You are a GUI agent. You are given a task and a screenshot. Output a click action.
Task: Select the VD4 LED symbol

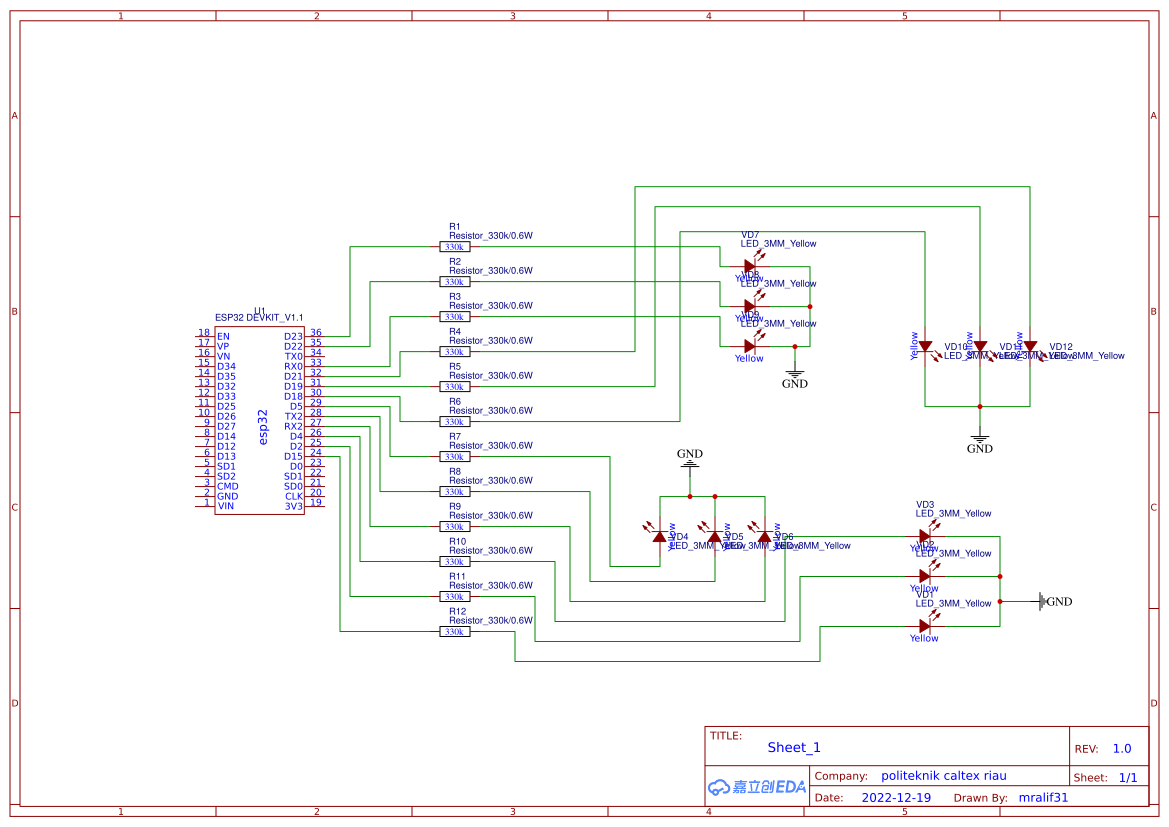660,537
